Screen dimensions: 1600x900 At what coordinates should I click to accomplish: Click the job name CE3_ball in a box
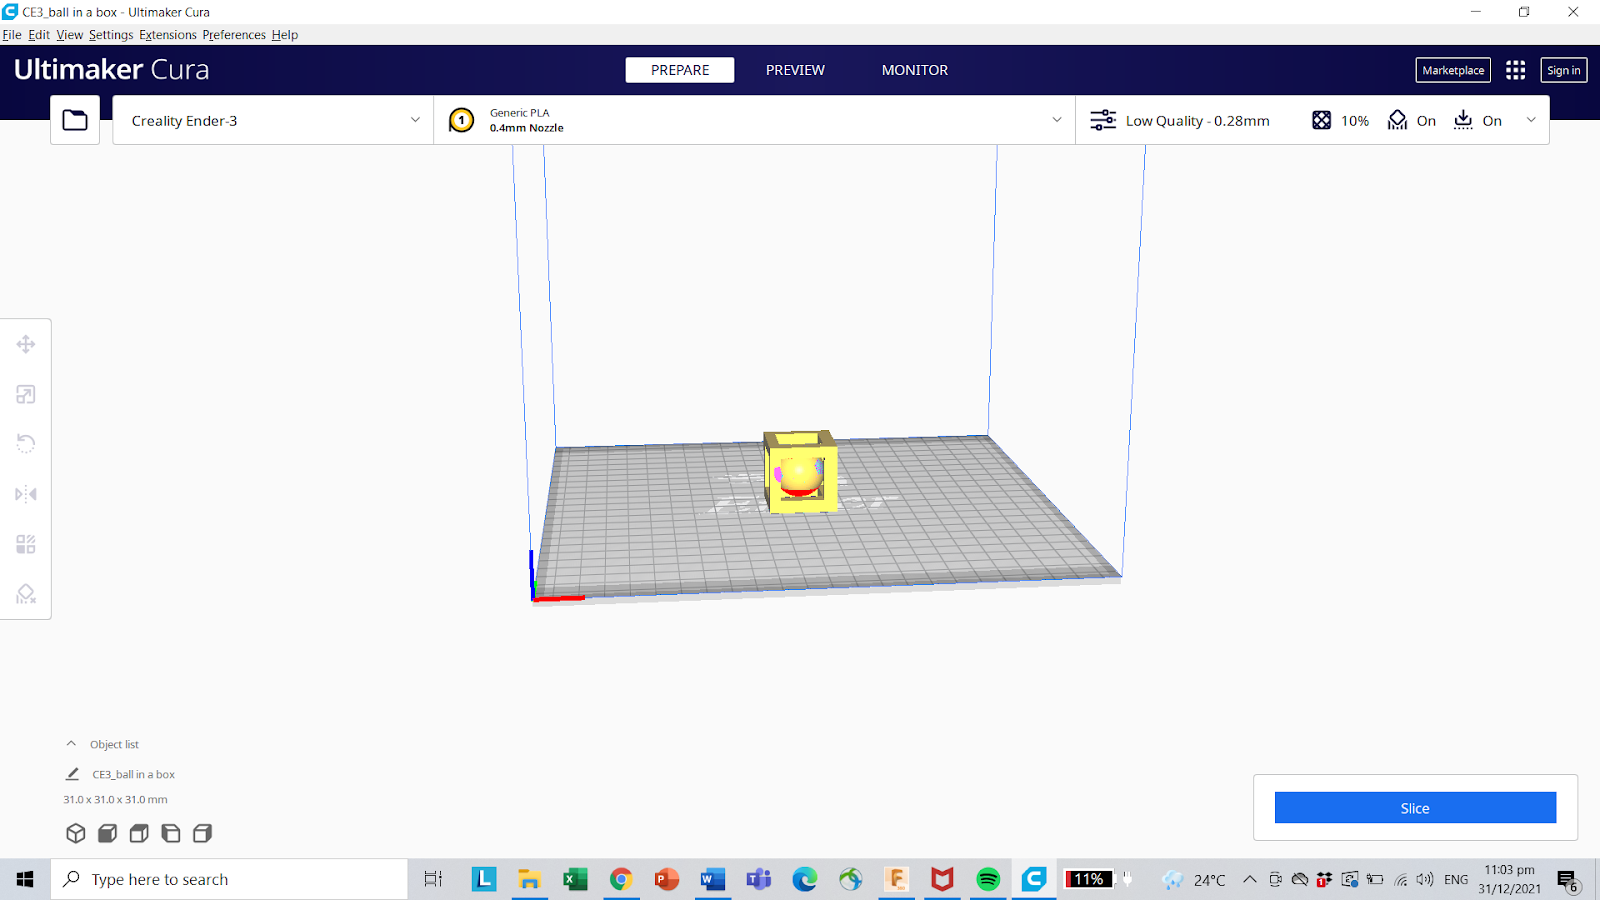134,774
